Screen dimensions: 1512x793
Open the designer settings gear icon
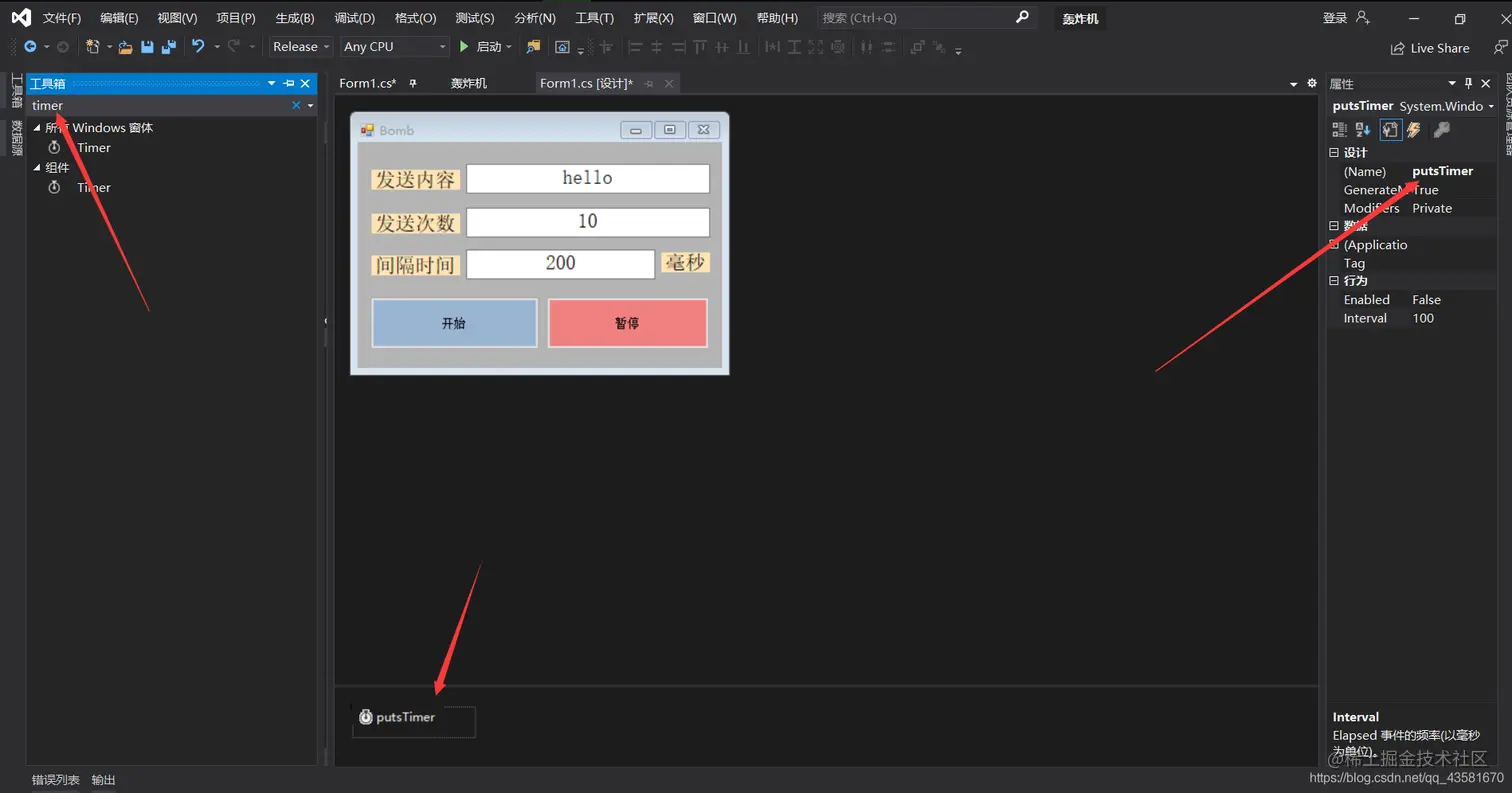coord(1312,83)
